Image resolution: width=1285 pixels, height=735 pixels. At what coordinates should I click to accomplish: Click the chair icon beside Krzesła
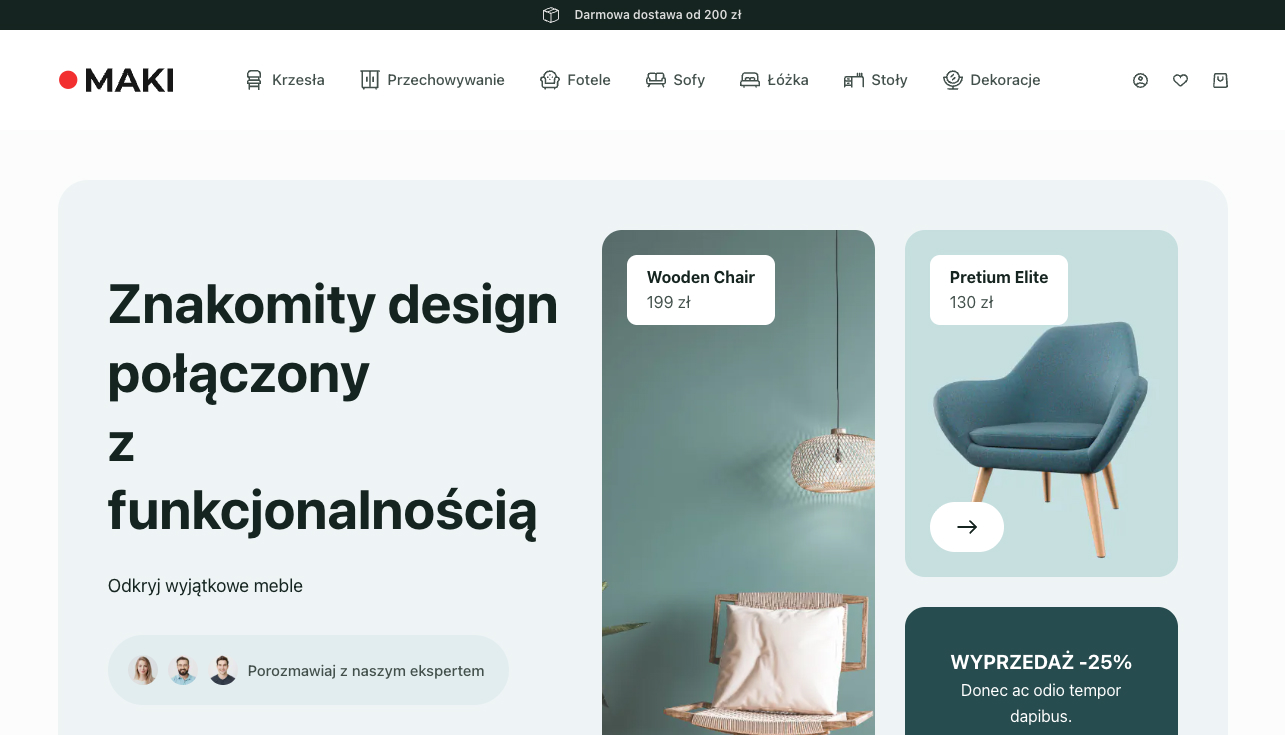[254, 80]
